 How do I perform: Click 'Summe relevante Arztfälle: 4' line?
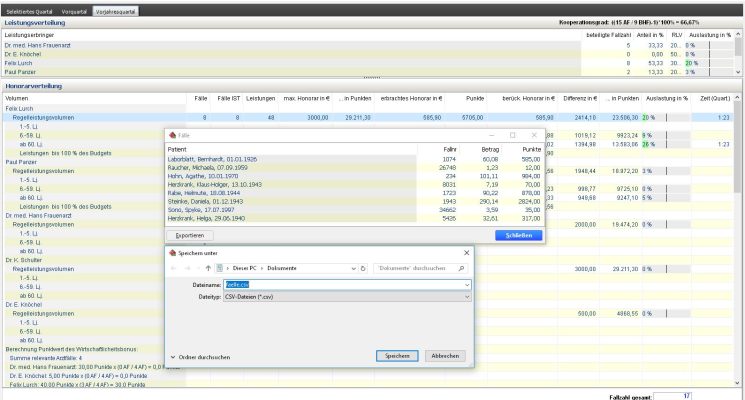(x=46, y=358)
